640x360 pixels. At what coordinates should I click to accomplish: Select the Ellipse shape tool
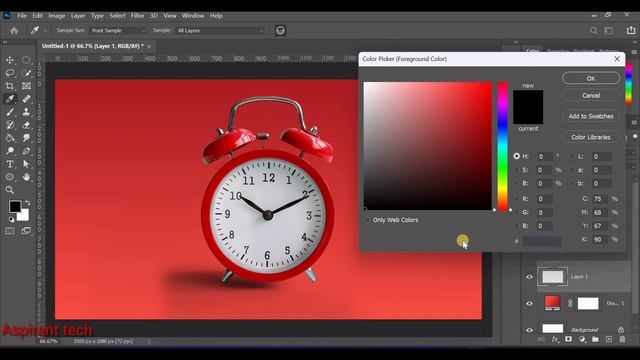click(10, 177)
